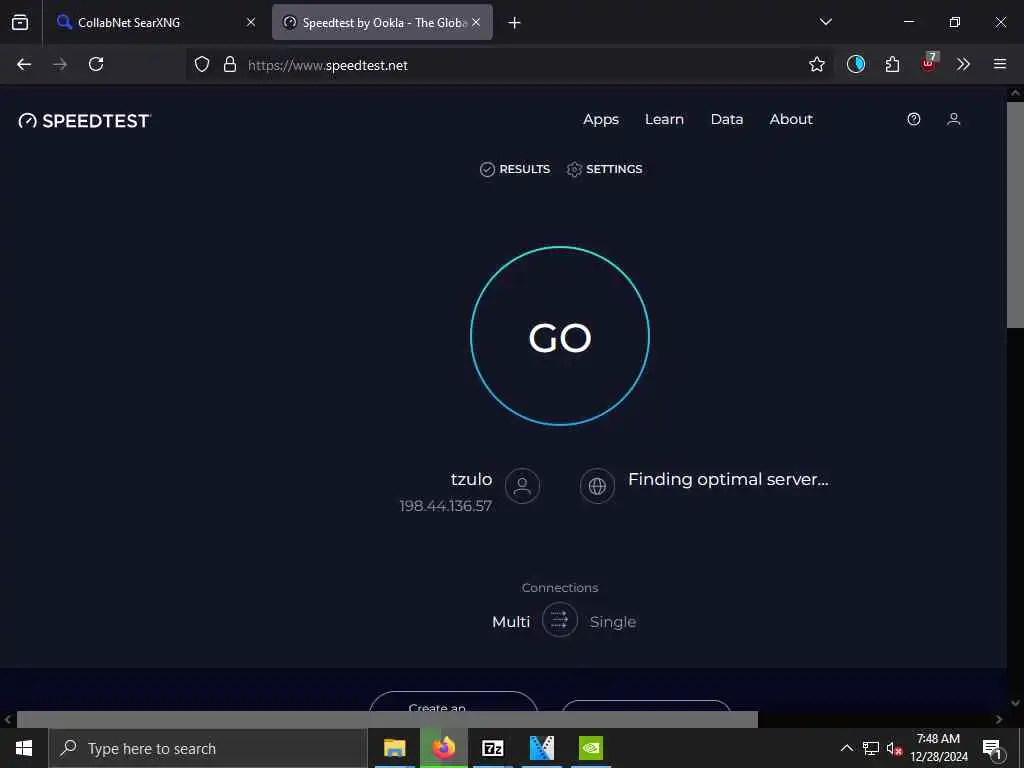This screenshot has width=1024, height=768.
Task: Click the muted volume tray icon
Action: tap(894, 749)
